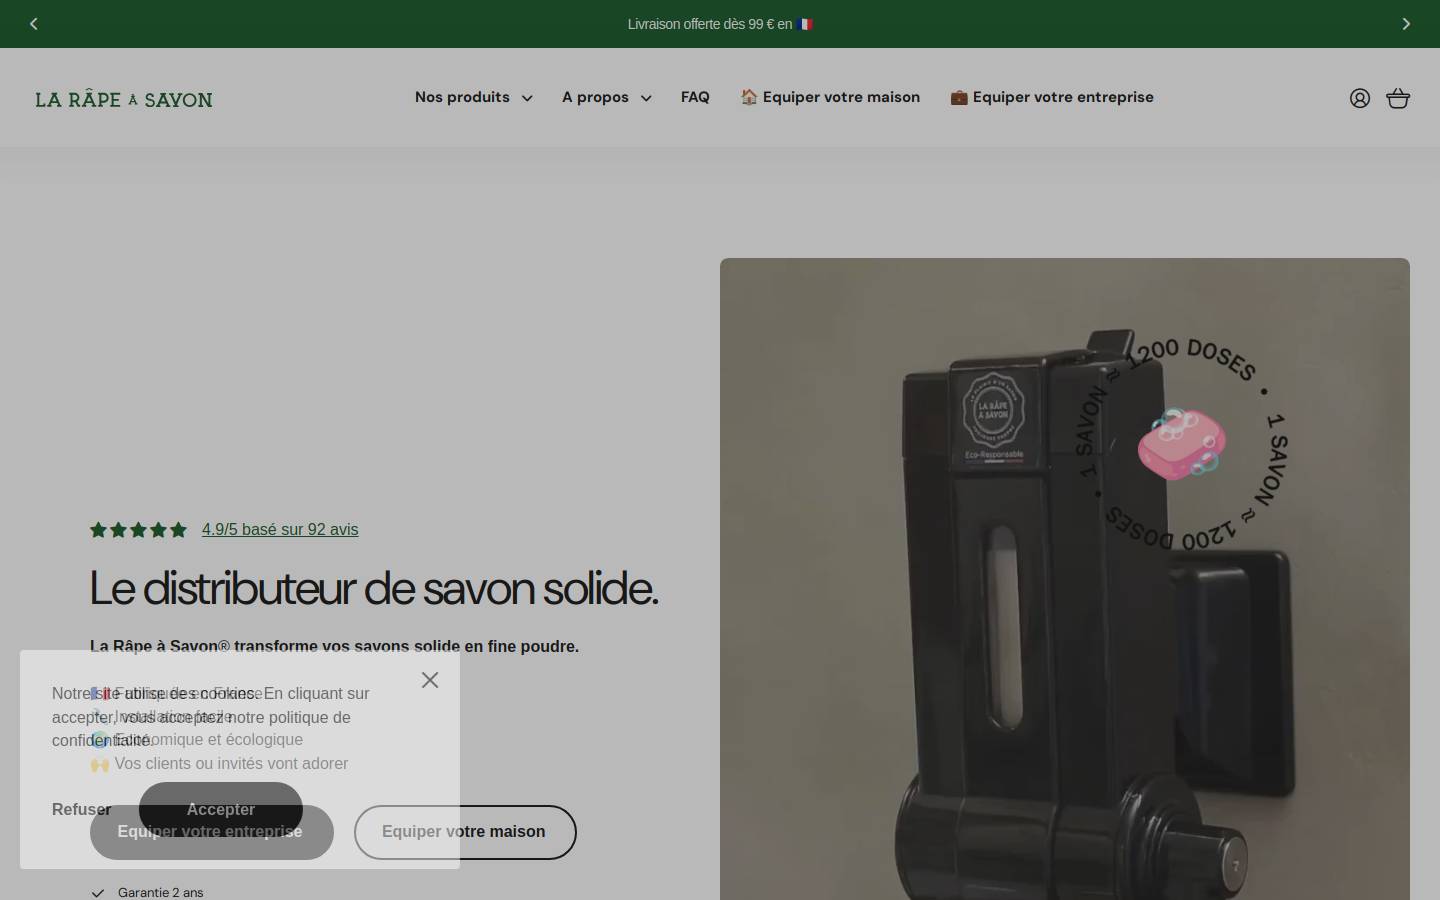Open the FAQ page
1440x900 pixels.
point(695,97)
